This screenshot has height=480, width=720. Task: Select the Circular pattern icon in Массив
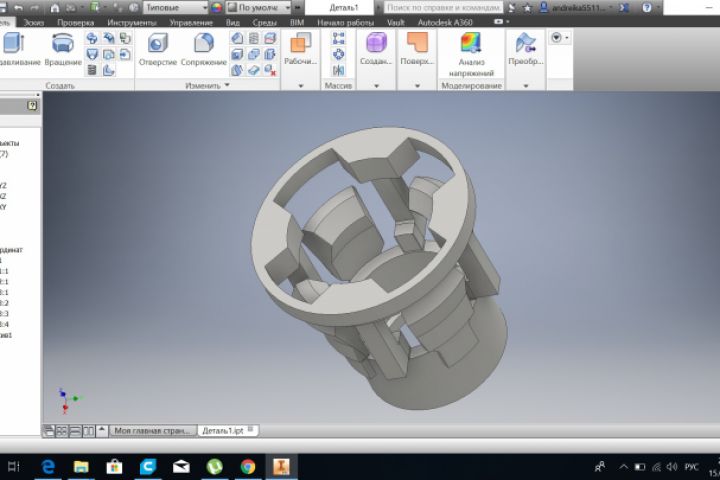[338, 54]
